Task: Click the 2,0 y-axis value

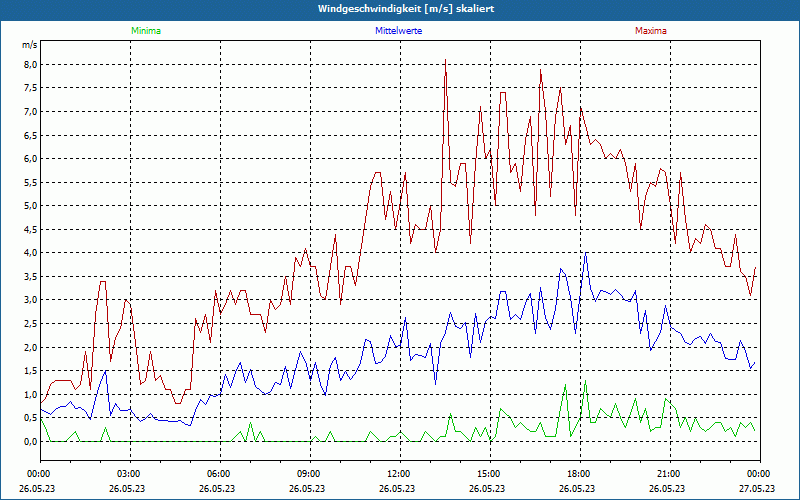Action: pyautogui.click(x=31, y=347)
